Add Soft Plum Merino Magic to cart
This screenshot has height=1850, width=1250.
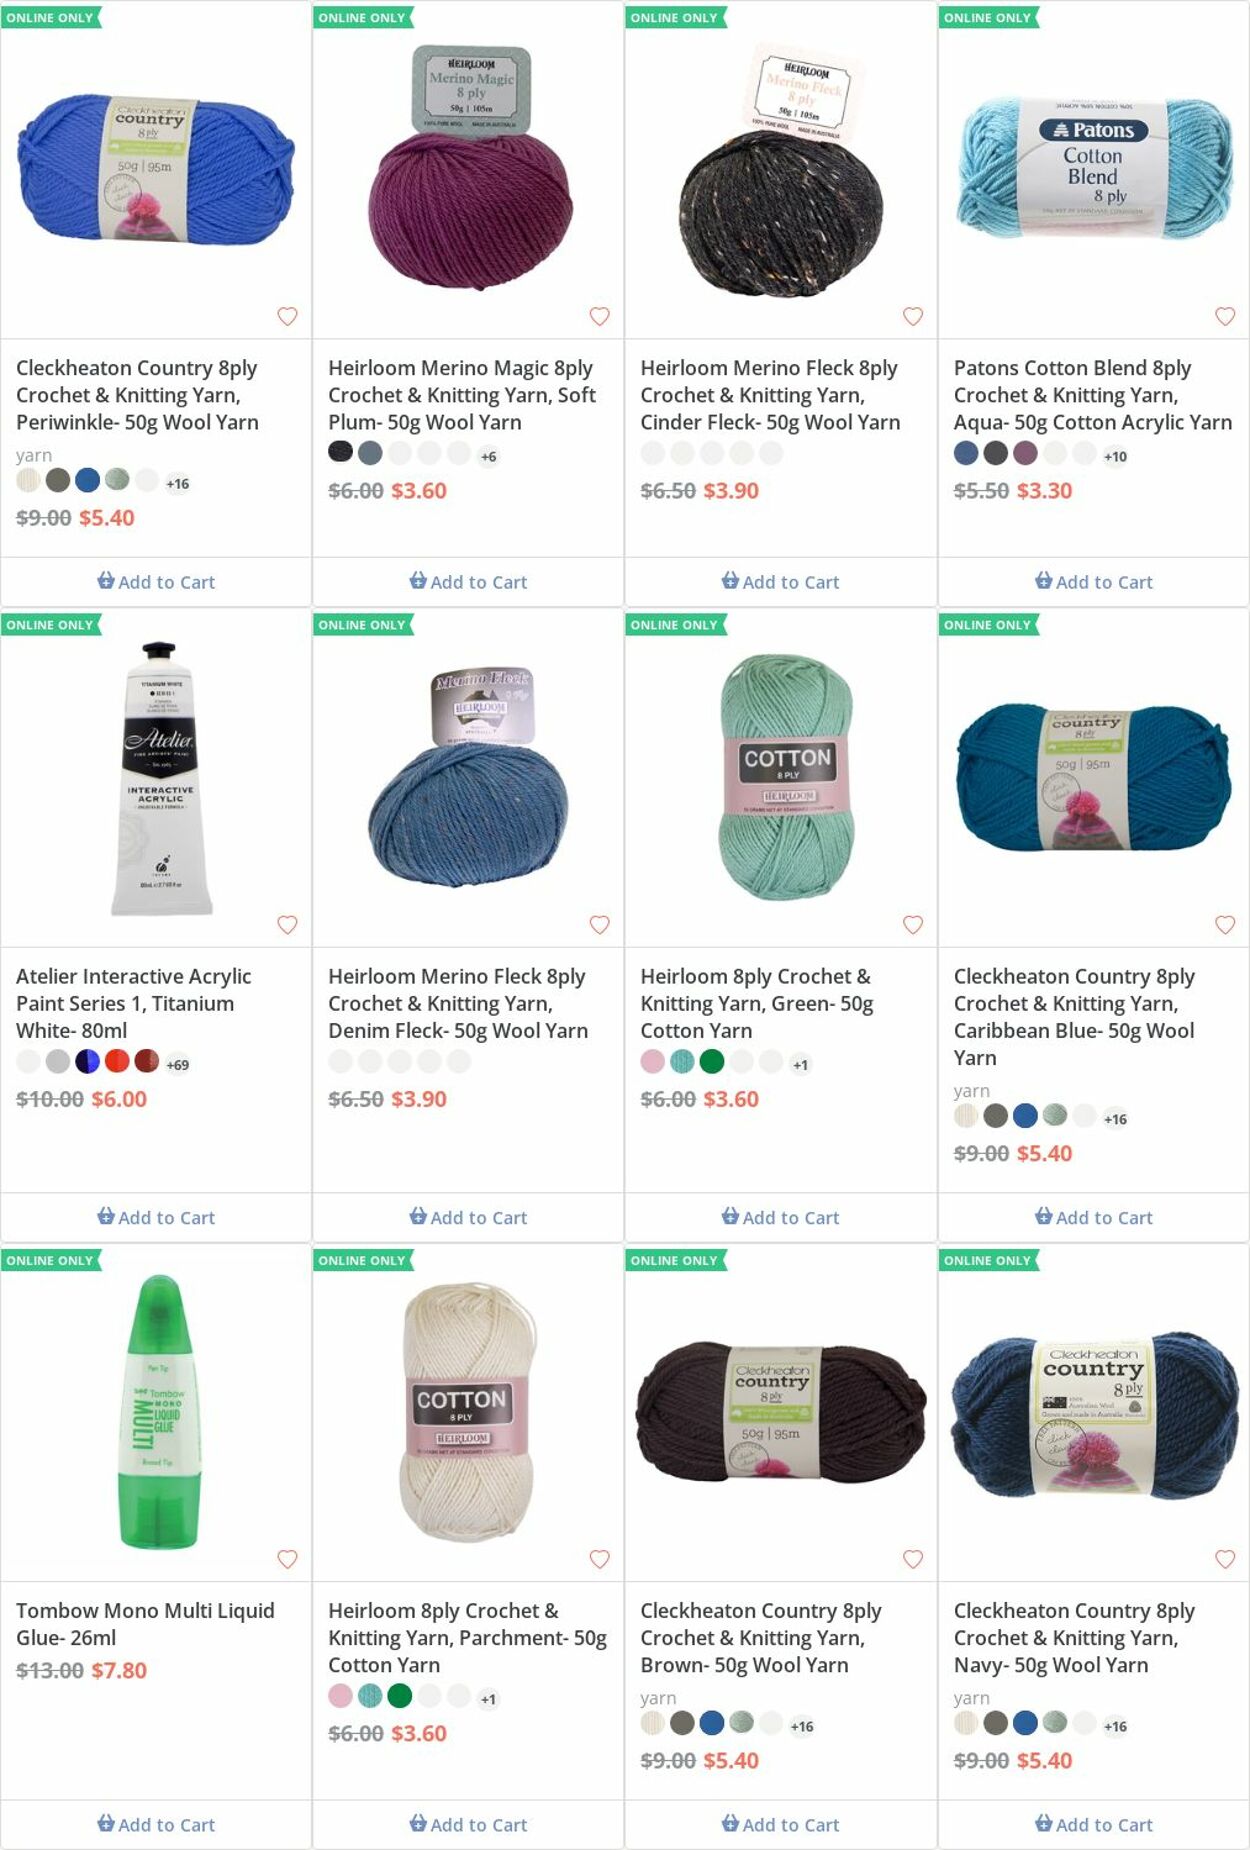click(468, 582)
